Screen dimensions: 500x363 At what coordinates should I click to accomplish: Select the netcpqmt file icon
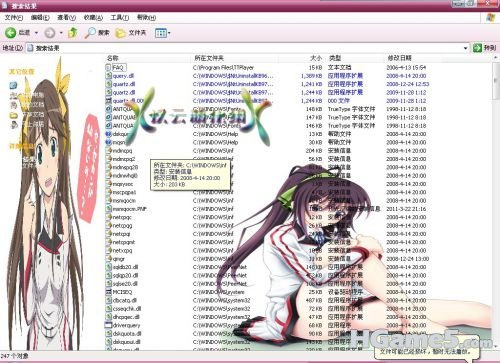108,242
